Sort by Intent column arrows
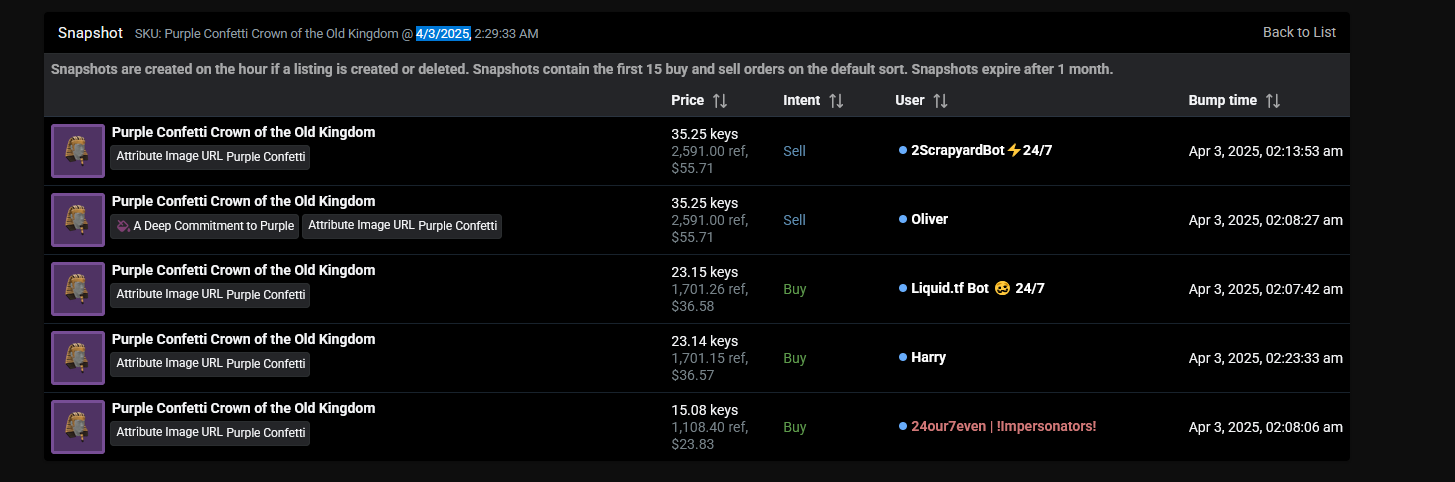The width and height of the screenshot is (1455, 482). pos(836,101)
